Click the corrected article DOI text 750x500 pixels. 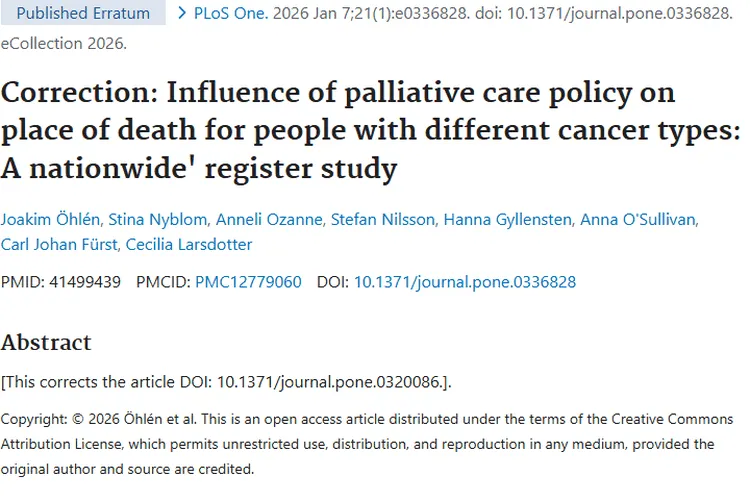point(329,381)
